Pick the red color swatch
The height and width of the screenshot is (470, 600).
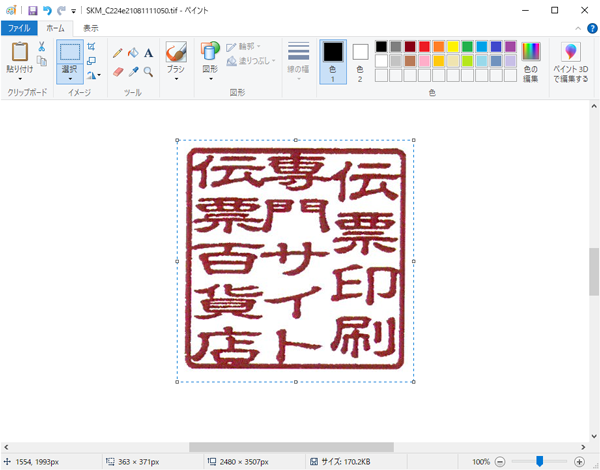point(424,47)
